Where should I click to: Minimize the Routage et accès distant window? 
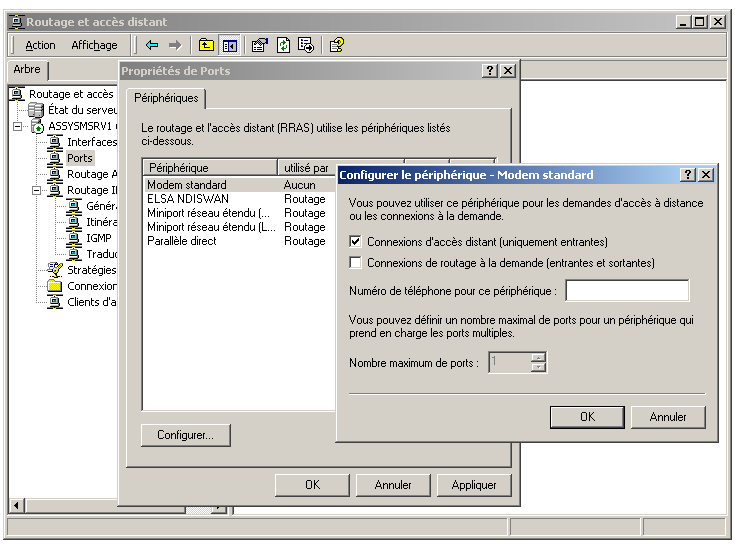tap(683, 22)
